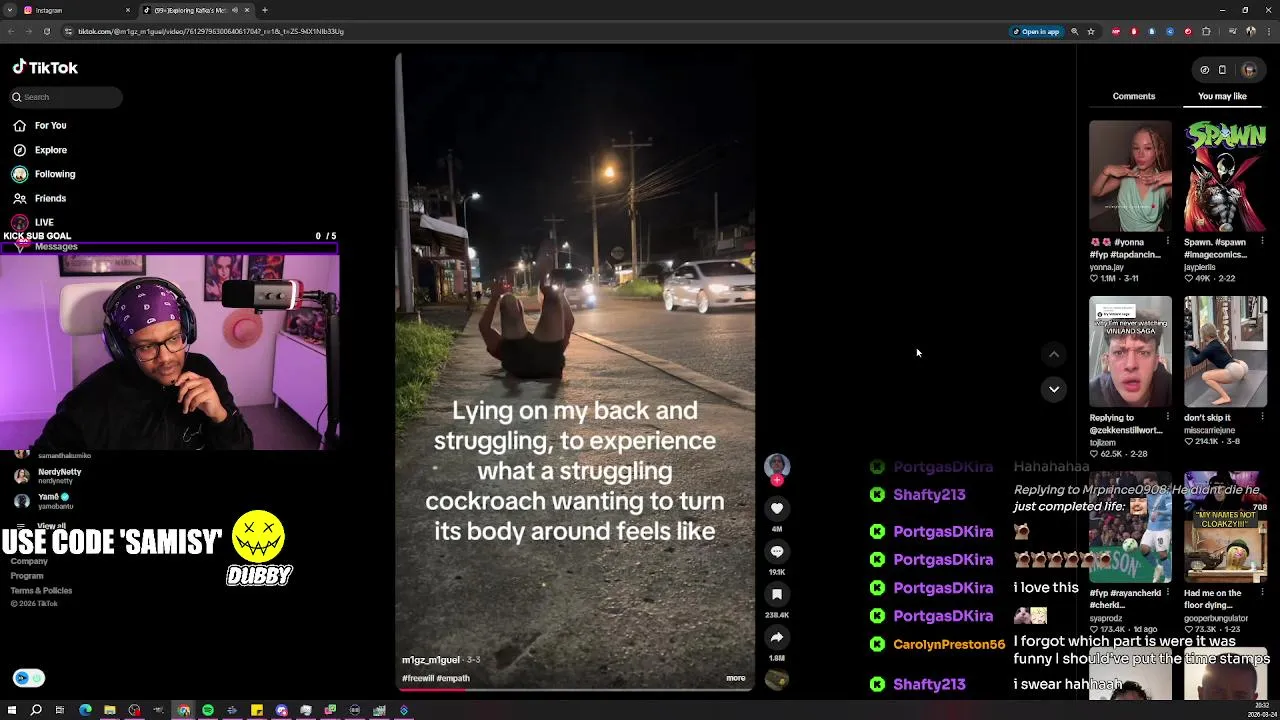The height and width of the screenshot is (720, 1280).
Task: Open the TikTok get app phone icon
Action: (x=1222, y=70)
